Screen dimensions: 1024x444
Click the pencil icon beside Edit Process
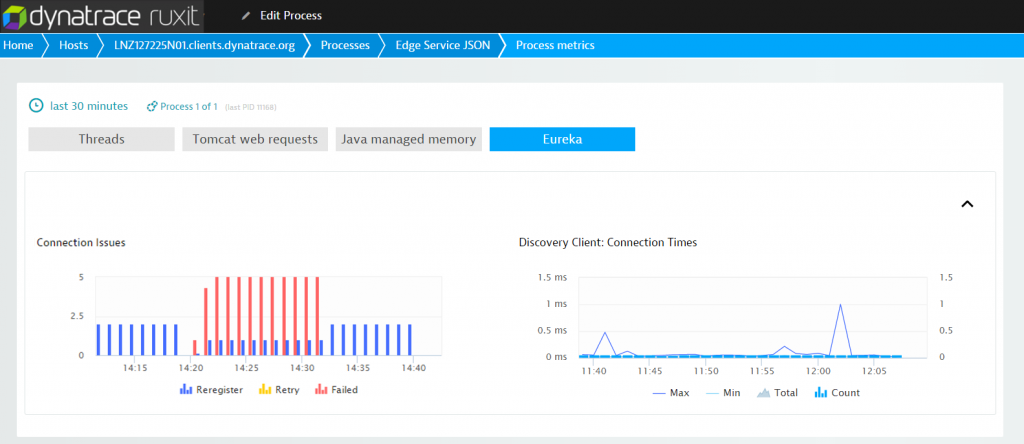pyautogui.click(x=246, y=16)
